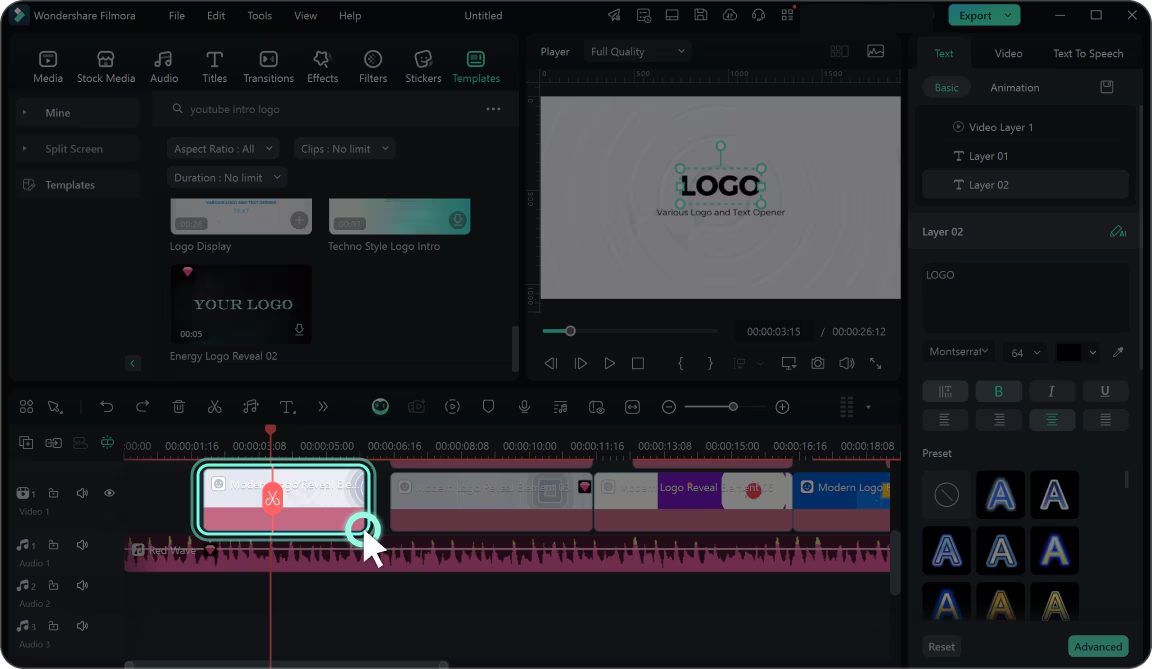Click the Delete trash icon in timeline toolbar
This screenshot has width=1152, height=669.
pyautogui.click(x=178, y=407)
